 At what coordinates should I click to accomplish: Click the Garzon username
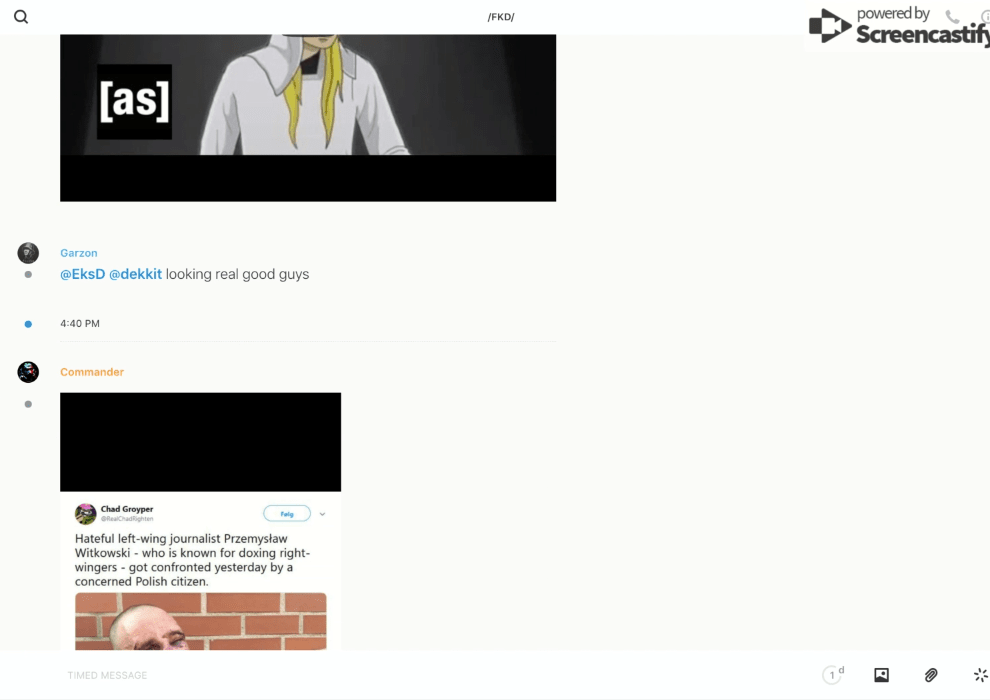(79, 253)
